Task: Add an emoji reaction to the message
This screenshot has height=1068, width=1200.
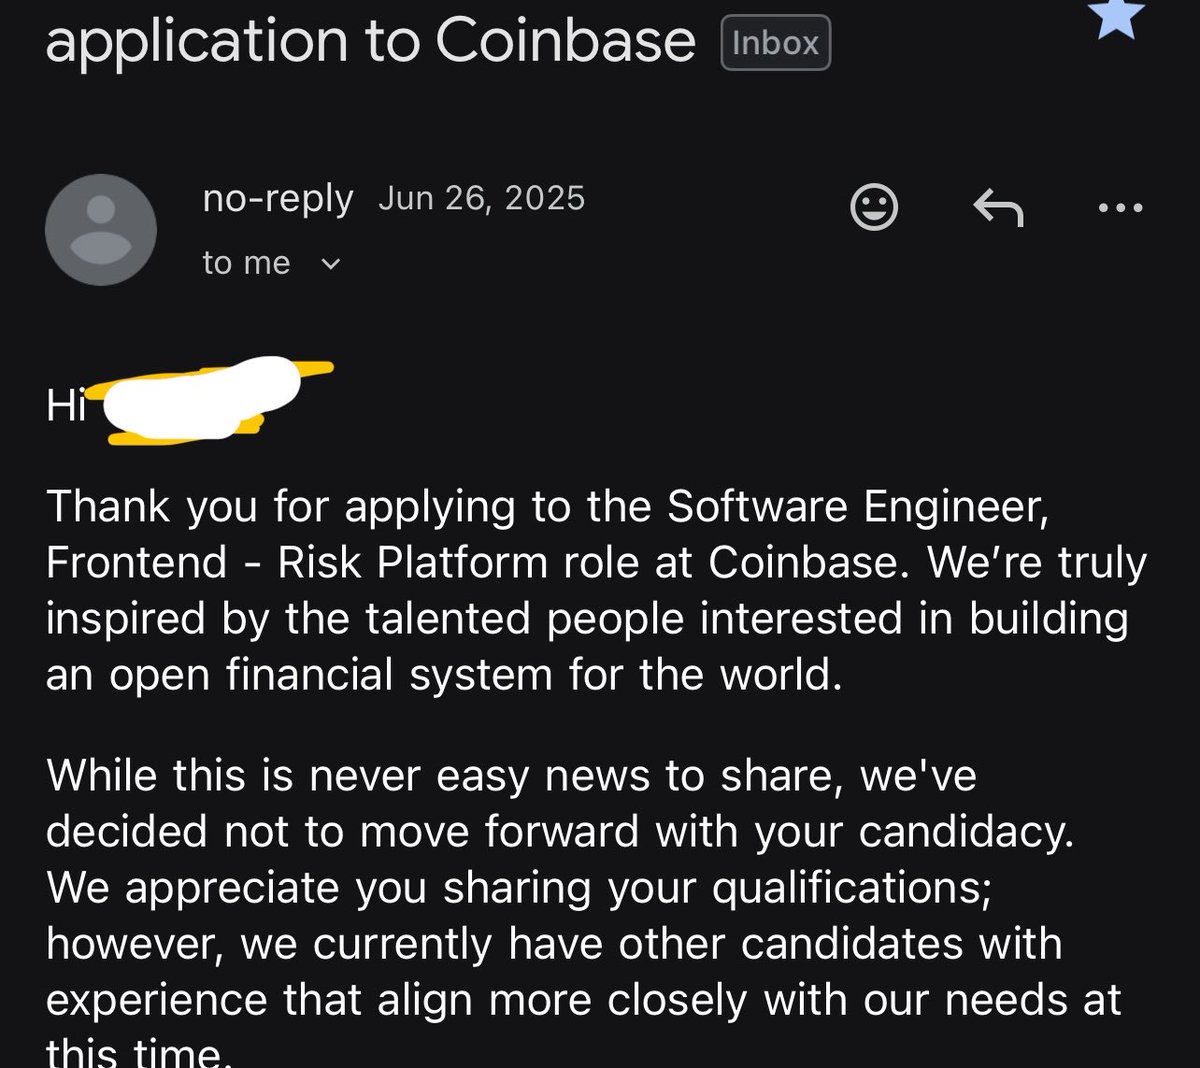Action: tap(873, 208)
